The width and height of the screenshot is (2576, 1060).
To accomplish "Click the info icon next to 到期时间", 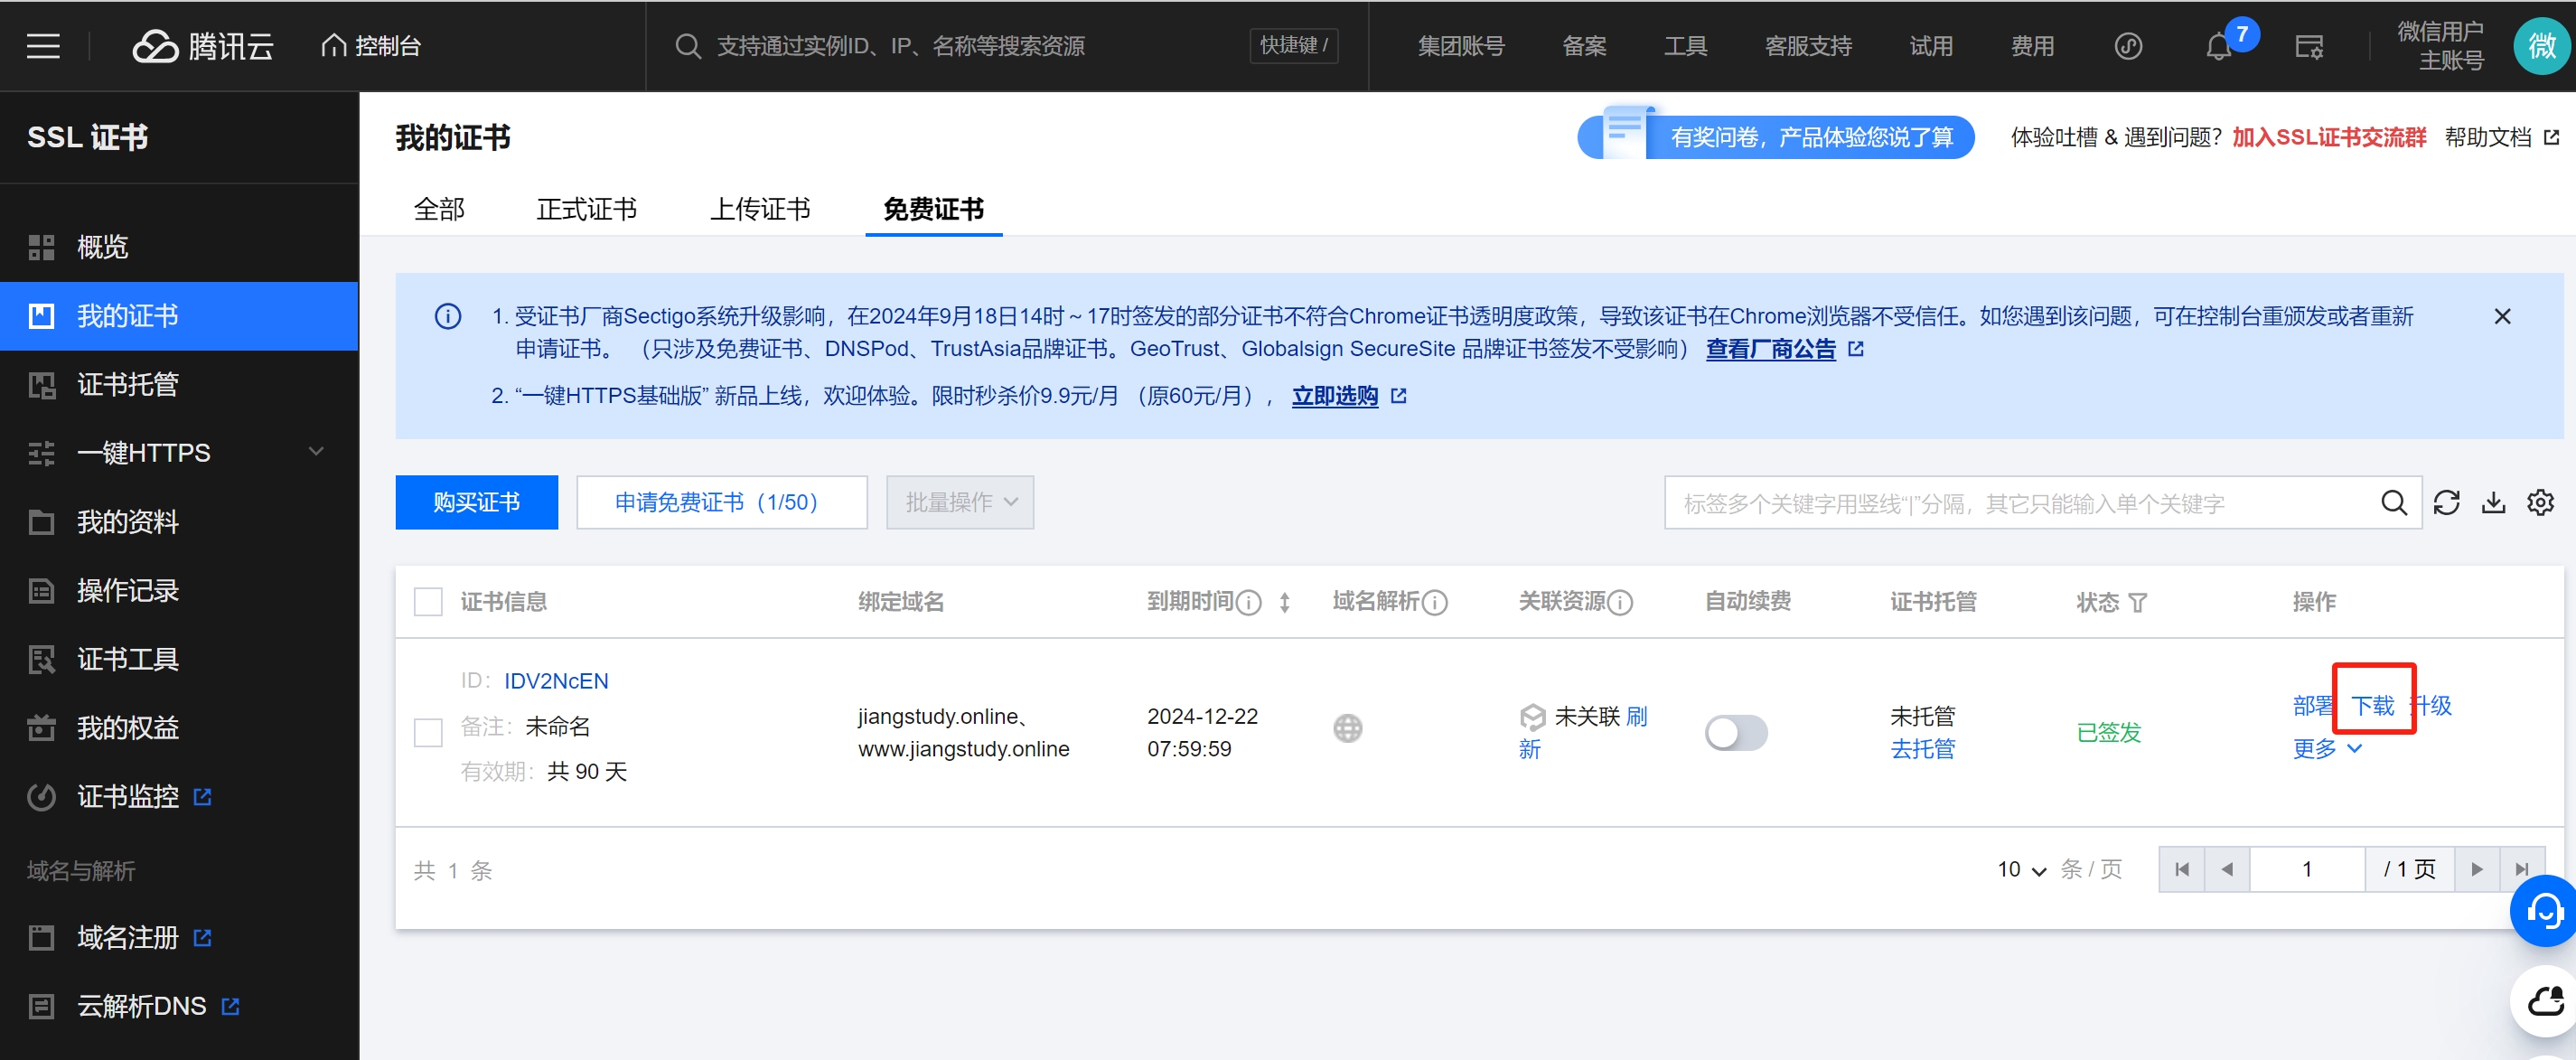I will [x=1249, y=602].
